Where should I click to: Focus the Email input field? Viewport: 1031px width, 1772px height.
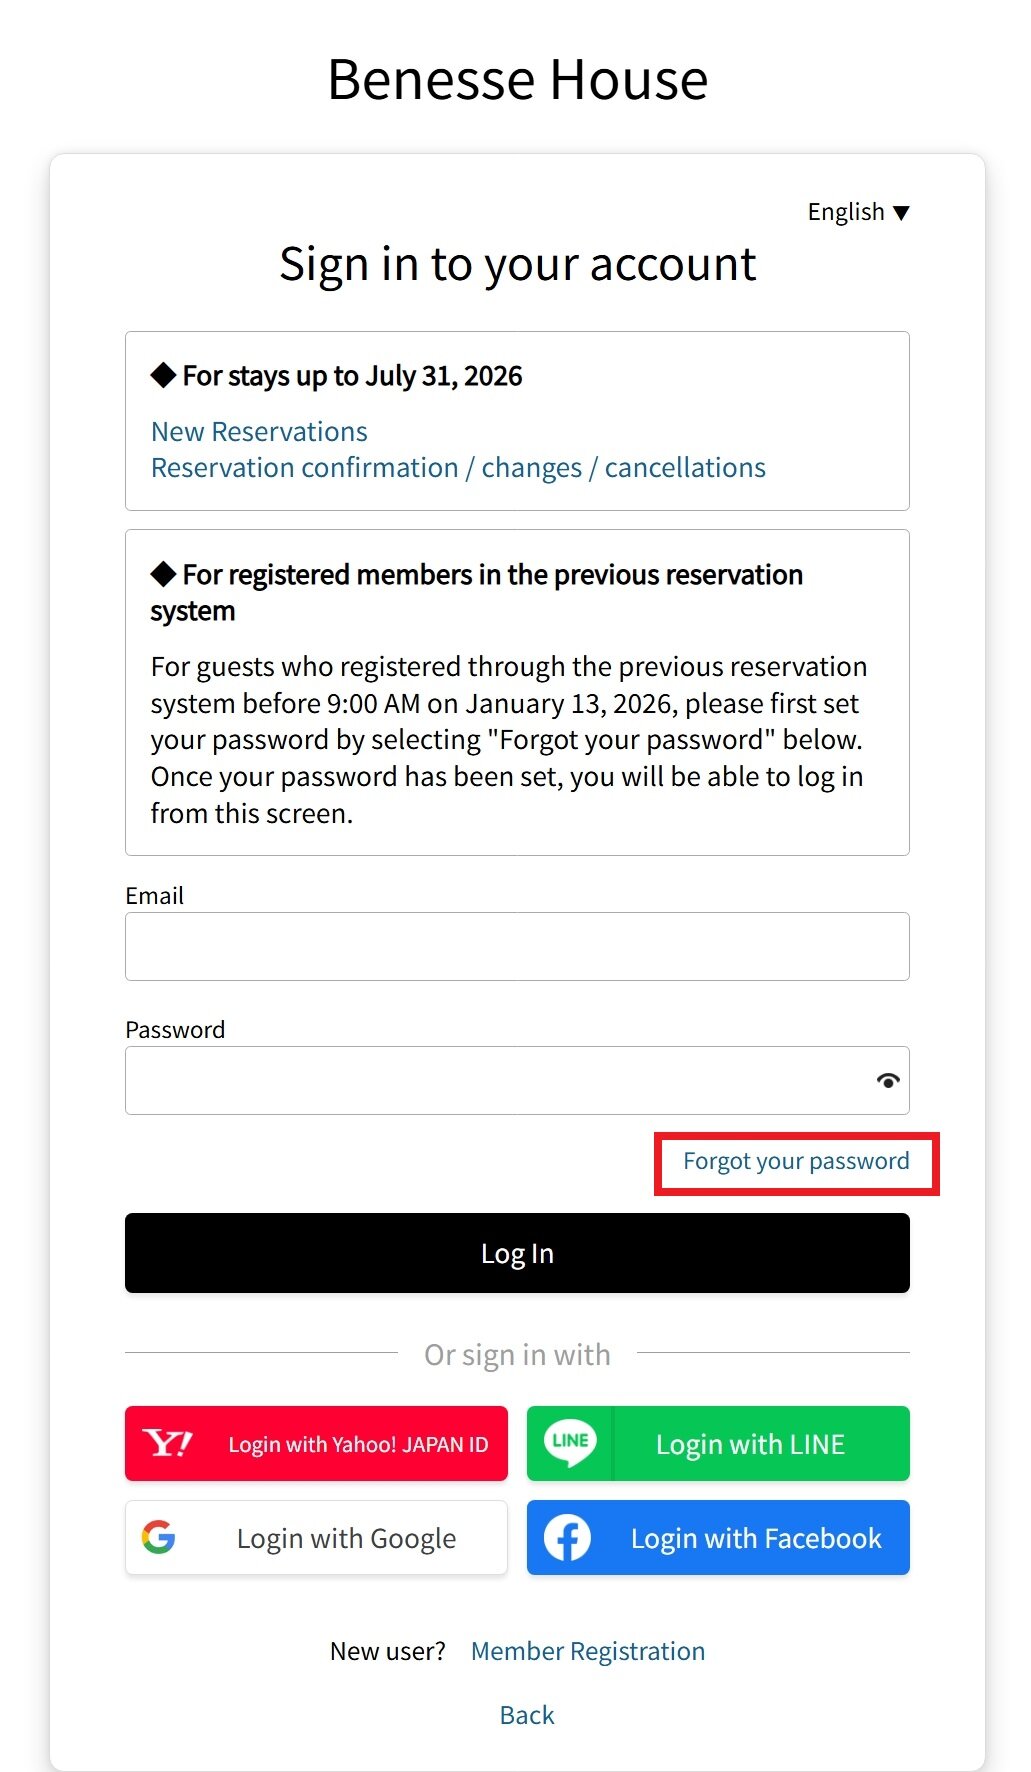517,946
